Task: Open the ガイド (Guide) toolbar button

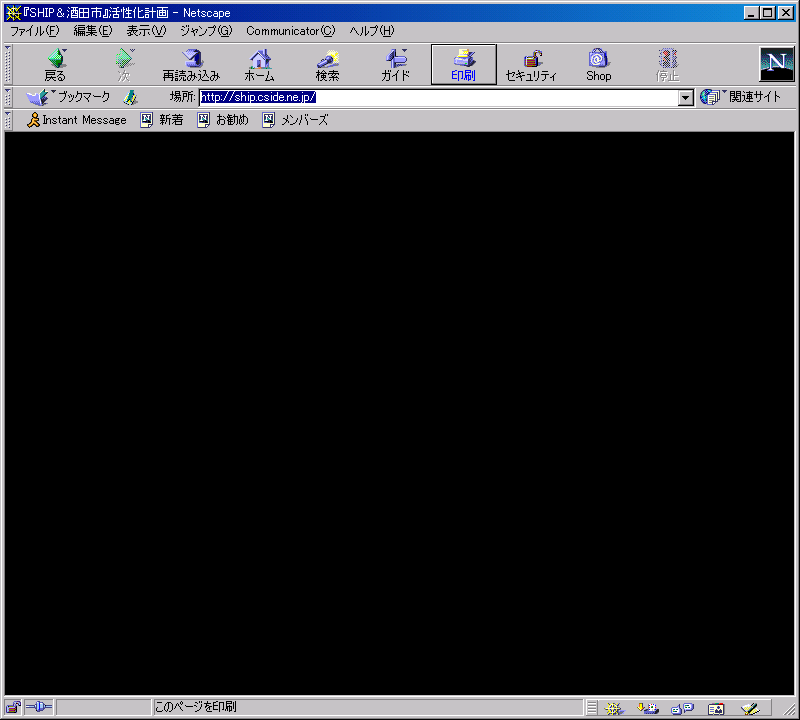Action: tap(395, 65)
